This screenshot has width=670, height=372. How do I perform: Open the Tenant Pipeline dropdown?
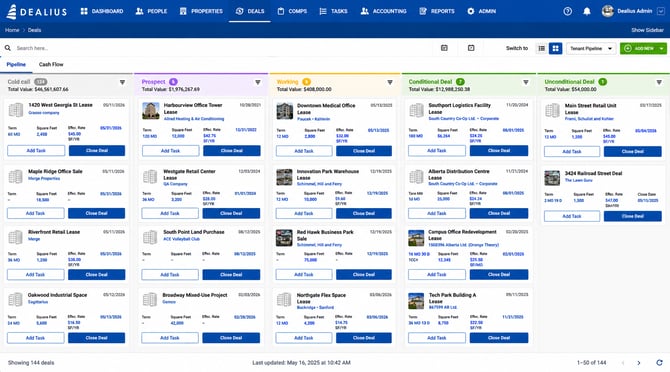click(x=591, y=48)
